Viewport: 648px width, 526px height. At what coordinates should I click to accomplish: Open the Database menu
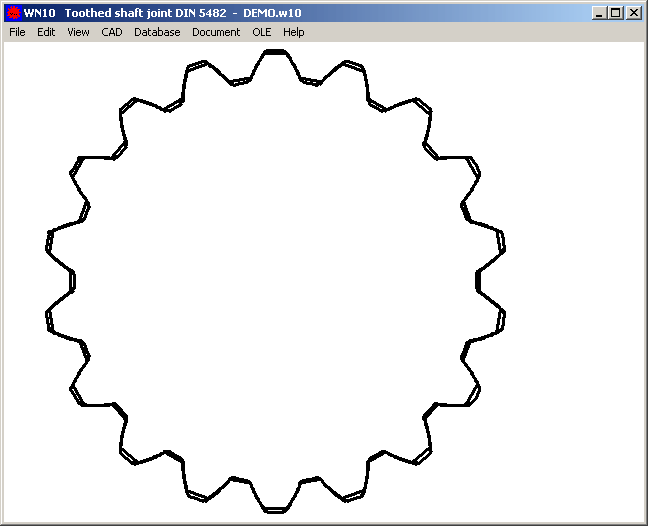click(157, 32)
